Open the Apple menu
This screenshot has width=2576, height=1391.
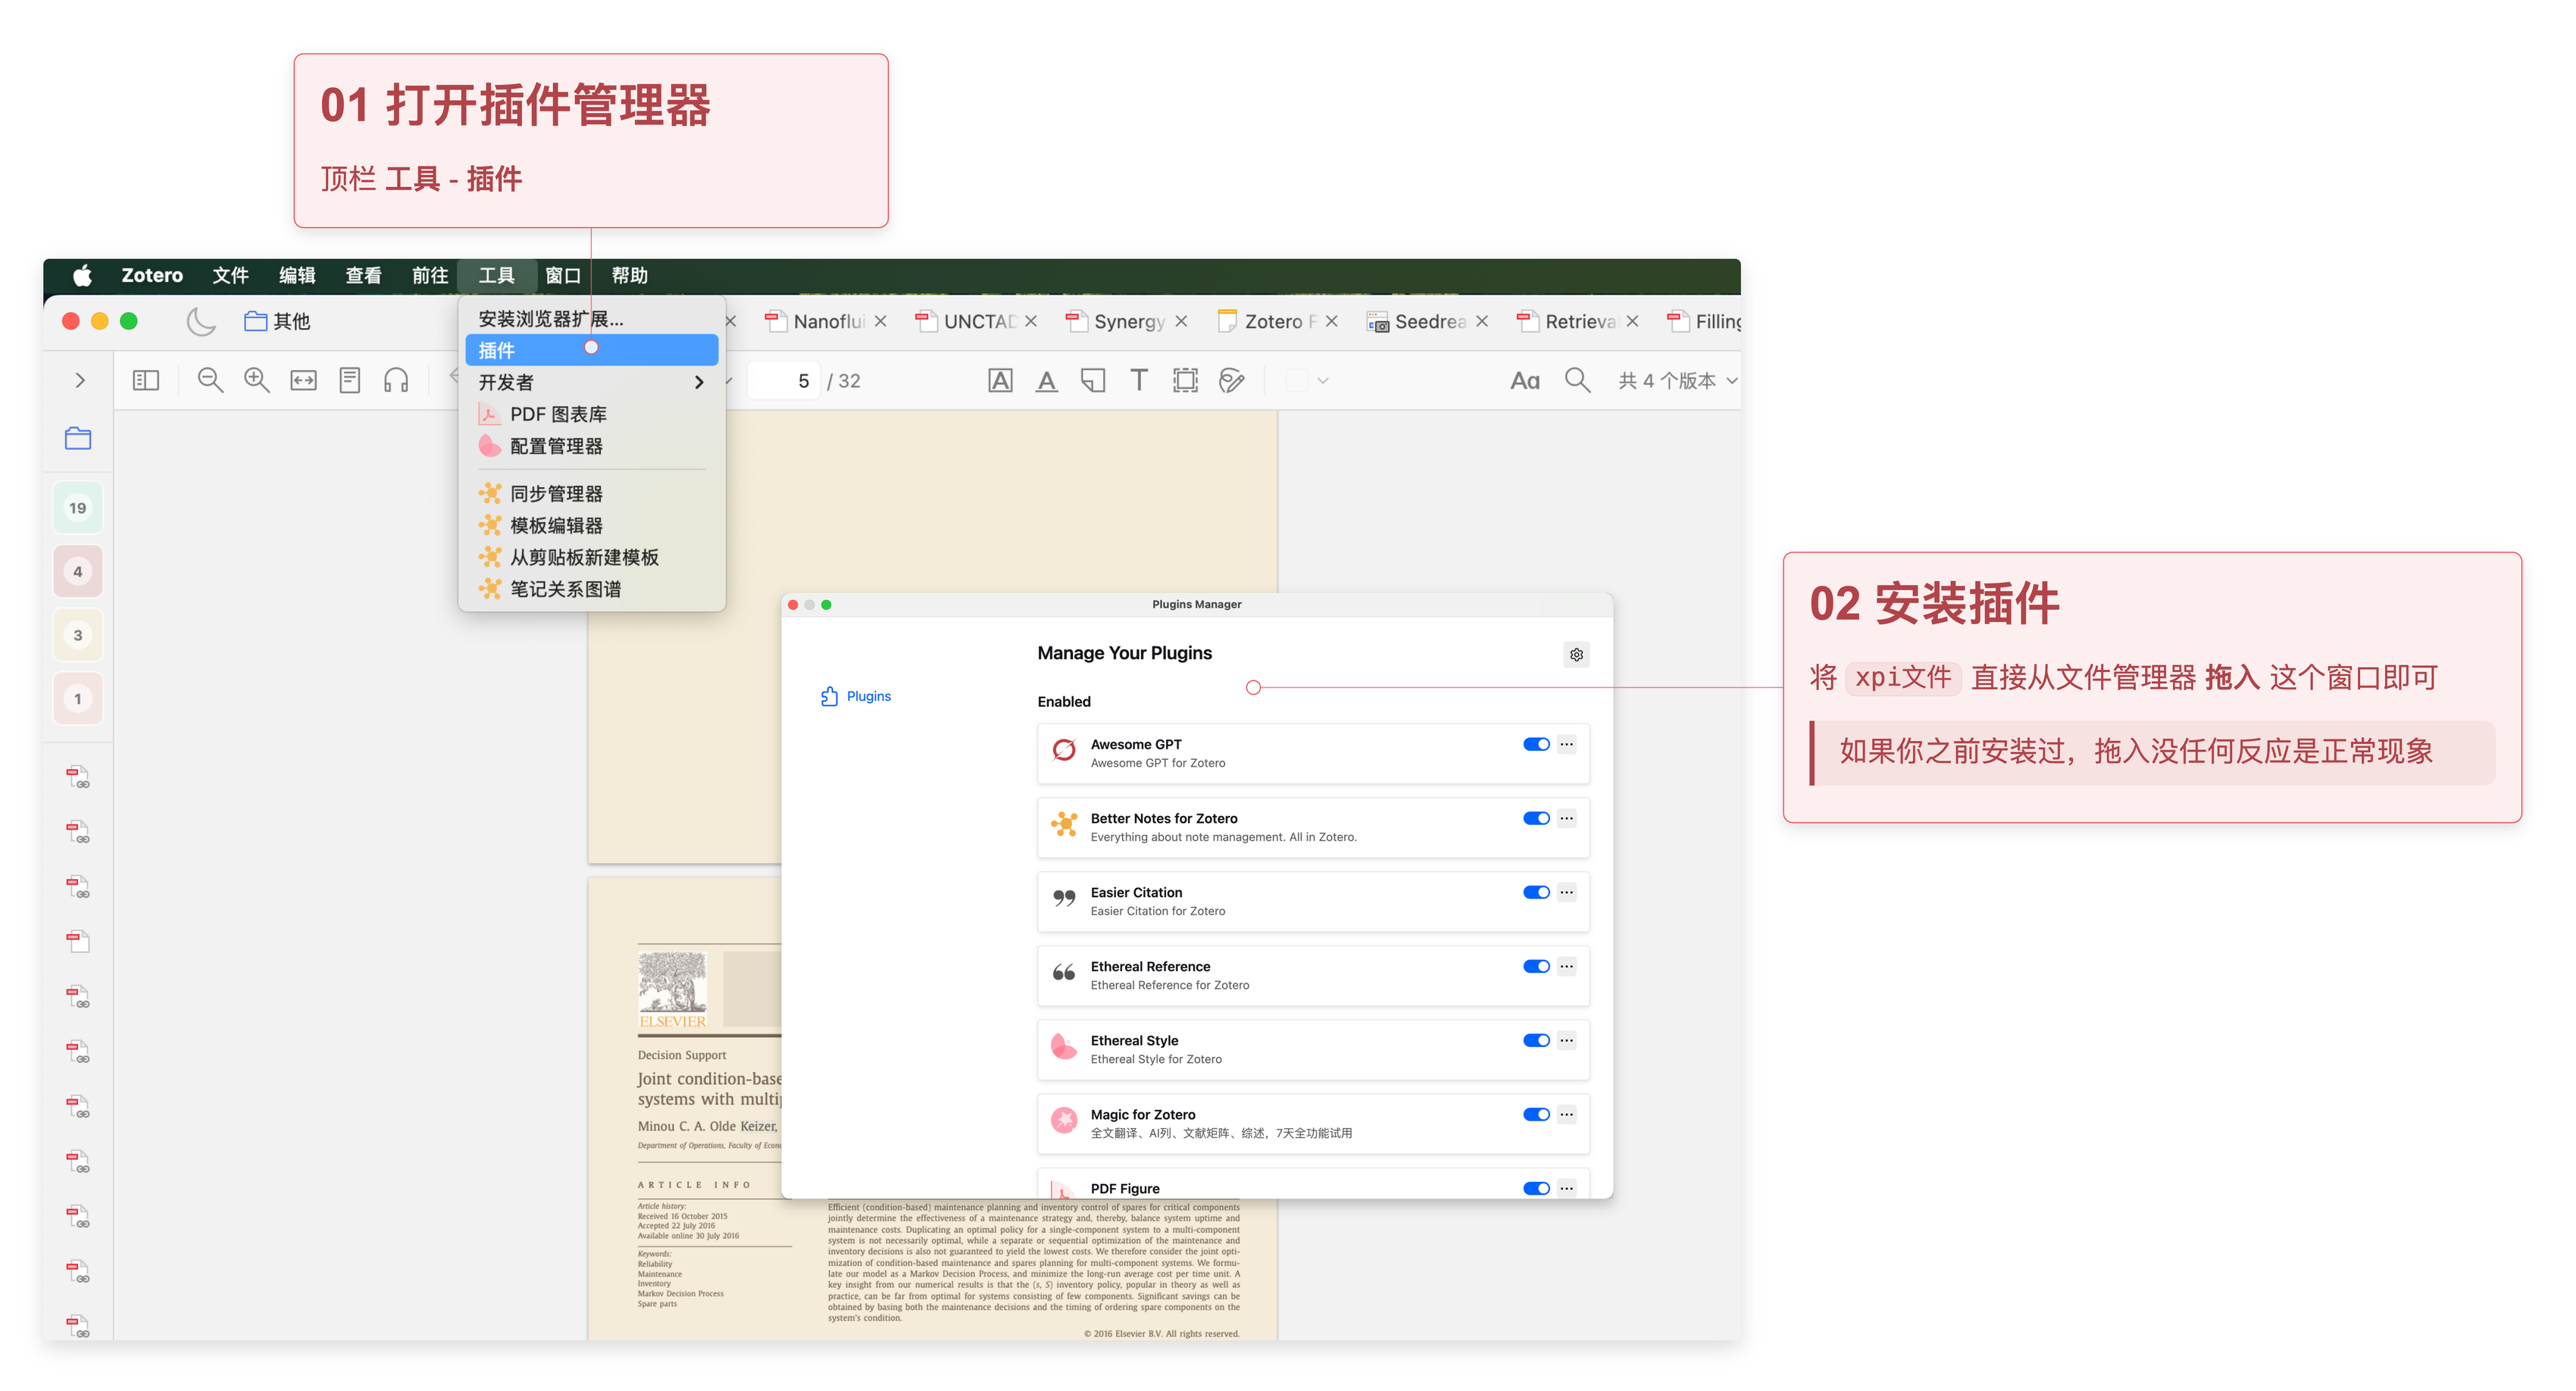pyautogui.click(x=83, y=275)
